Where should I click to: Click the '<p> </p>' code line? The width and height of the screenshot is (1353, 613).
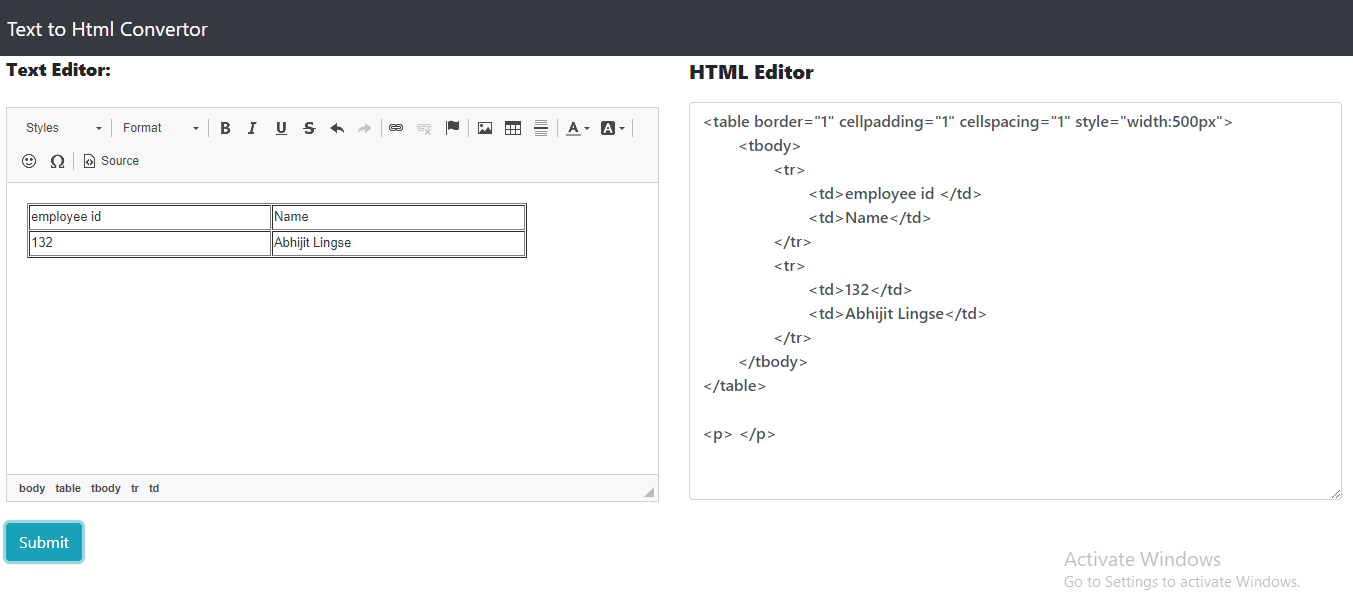click(x=739, y=434)
